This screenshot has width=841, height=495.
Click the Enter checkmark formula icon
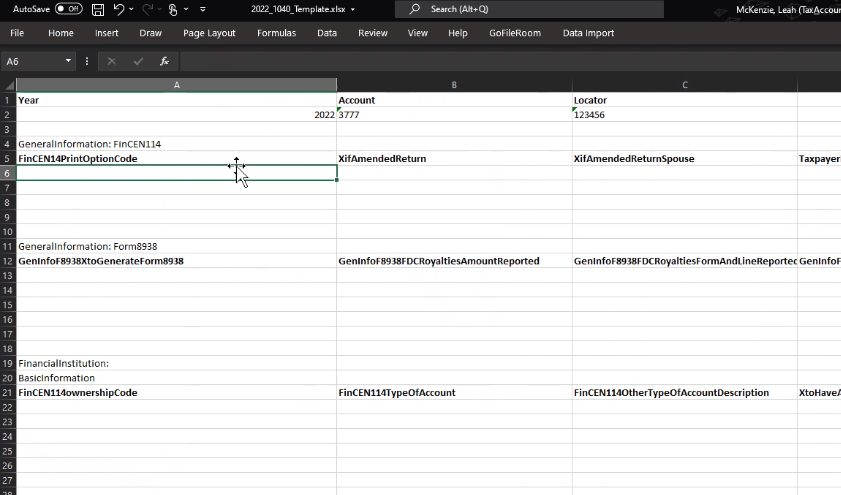point(138,61)
